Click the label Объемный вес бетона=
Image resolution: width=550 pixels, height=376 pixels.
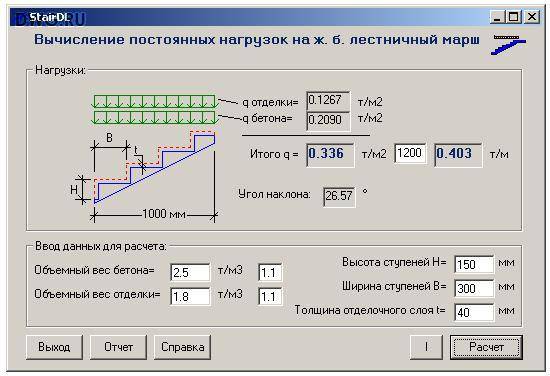[94, 270]
